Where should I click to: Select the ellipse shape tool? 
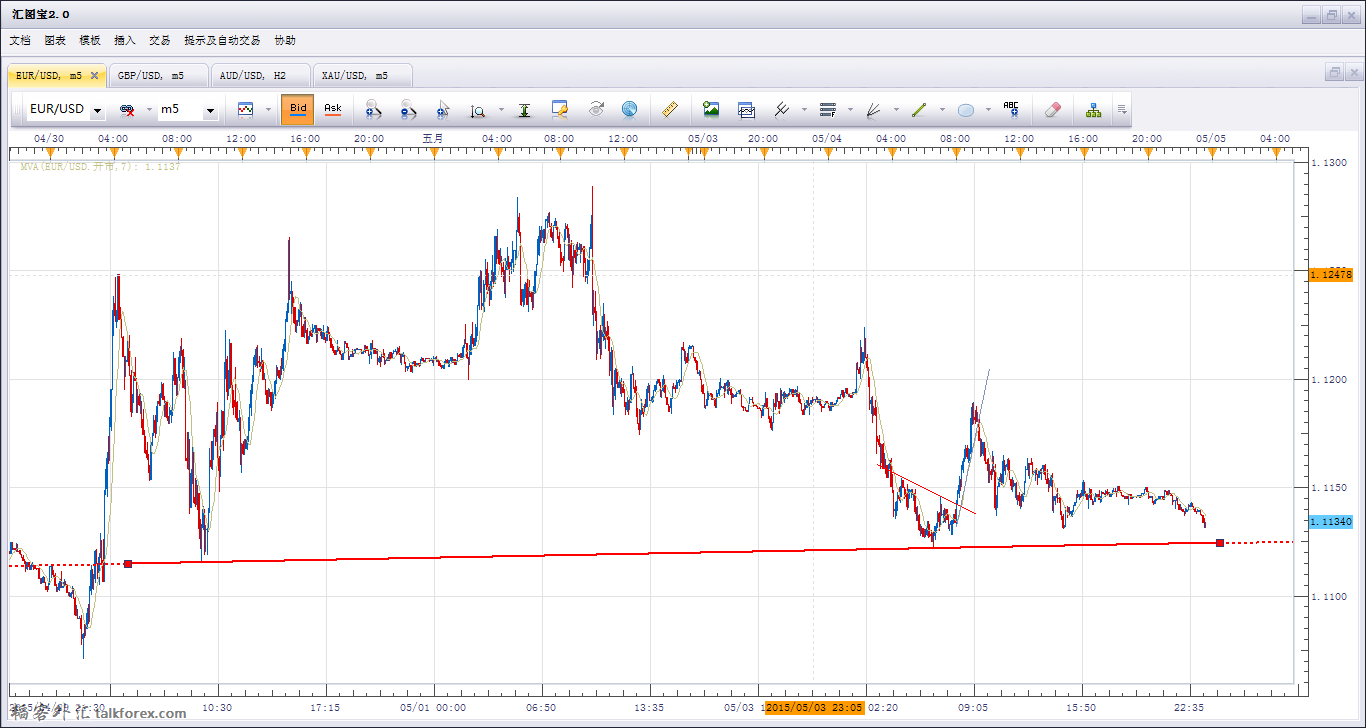[965, 109]
